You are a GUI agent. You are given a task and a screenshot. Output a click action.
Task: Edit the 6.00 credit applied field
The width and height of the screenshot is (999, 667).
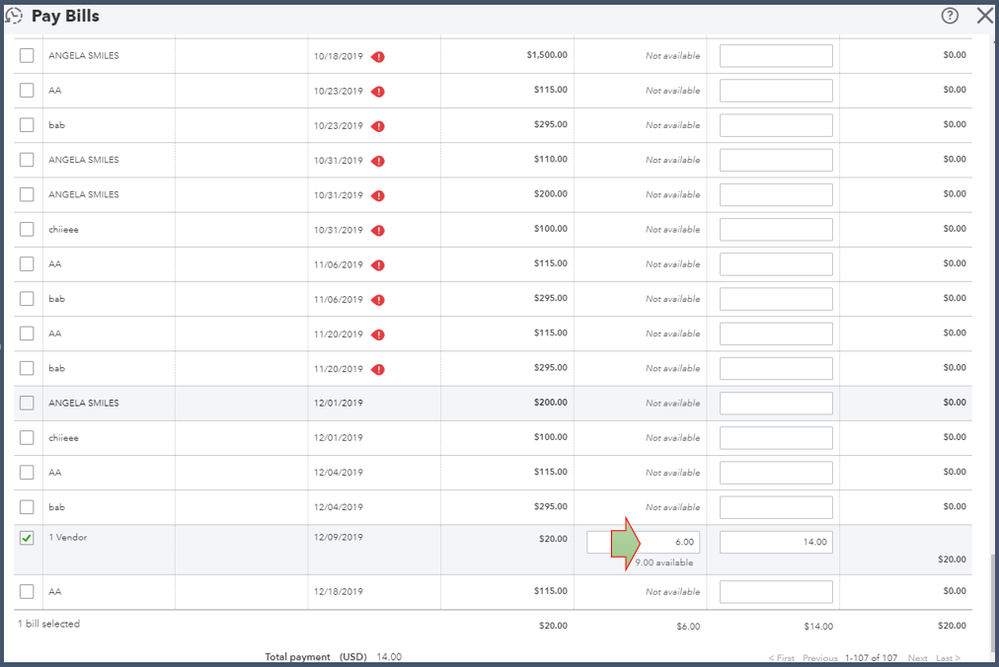pos(643,542)
